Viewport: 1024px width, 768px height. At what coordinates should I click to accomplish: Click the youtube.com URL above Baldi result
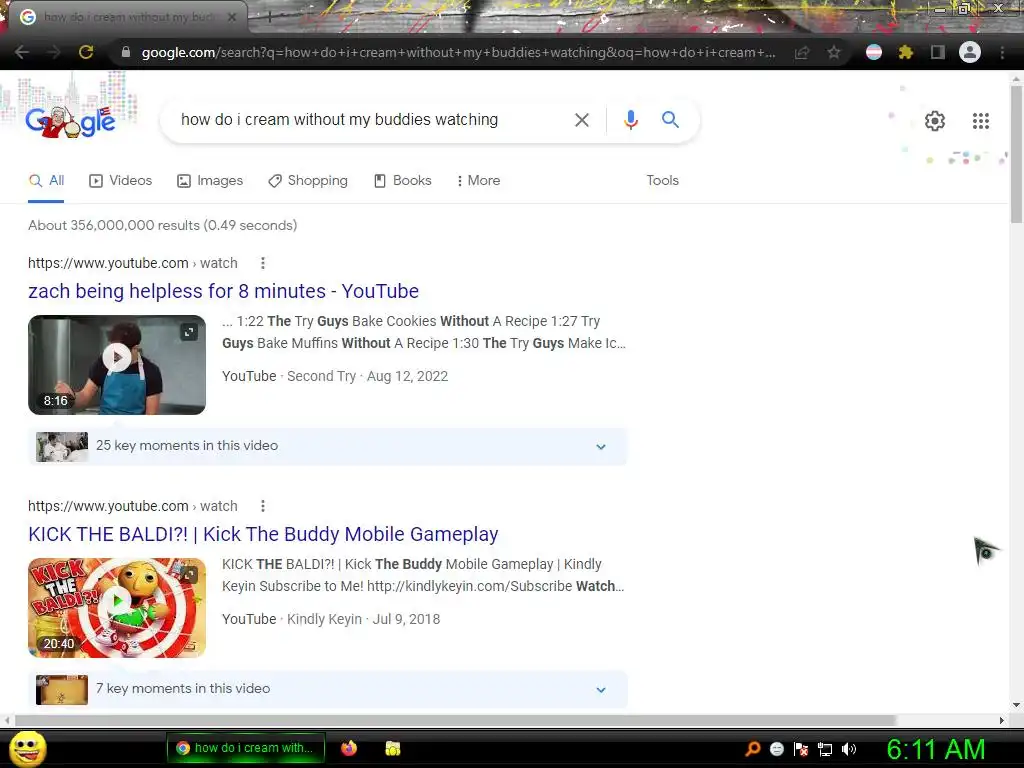click(133, 506)
